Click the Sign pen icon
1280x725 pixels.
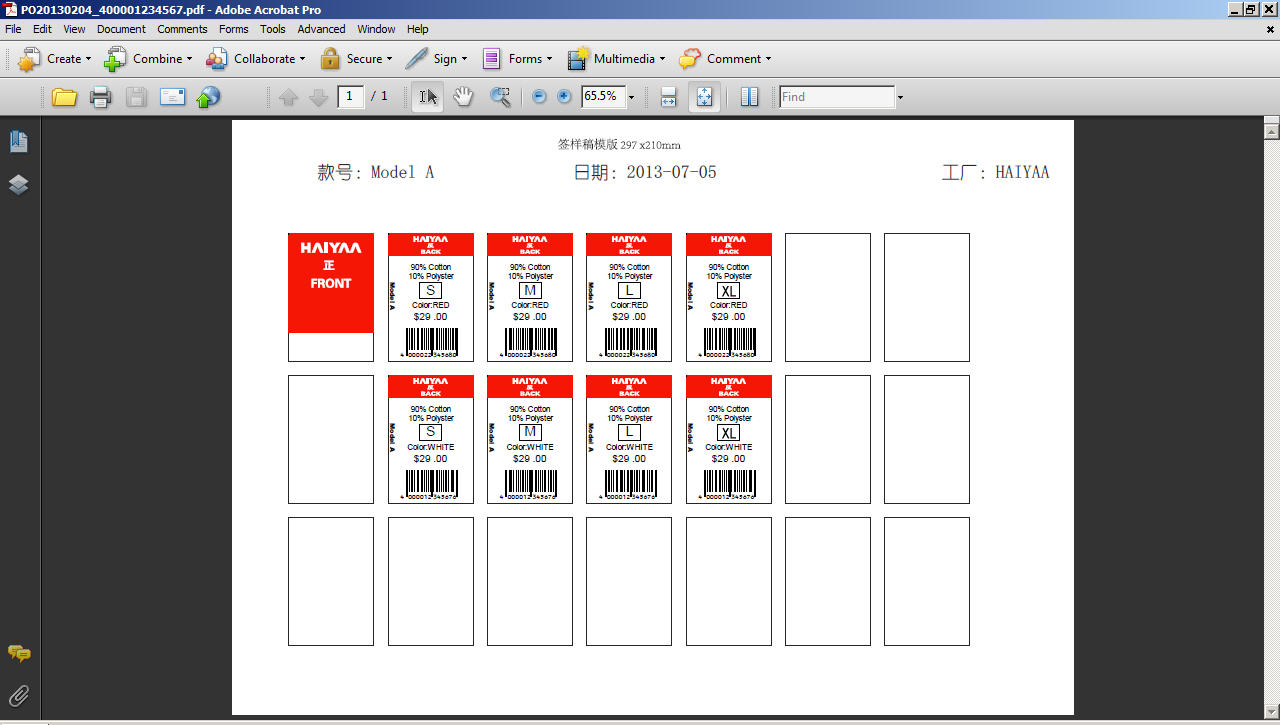pos(417,59)
